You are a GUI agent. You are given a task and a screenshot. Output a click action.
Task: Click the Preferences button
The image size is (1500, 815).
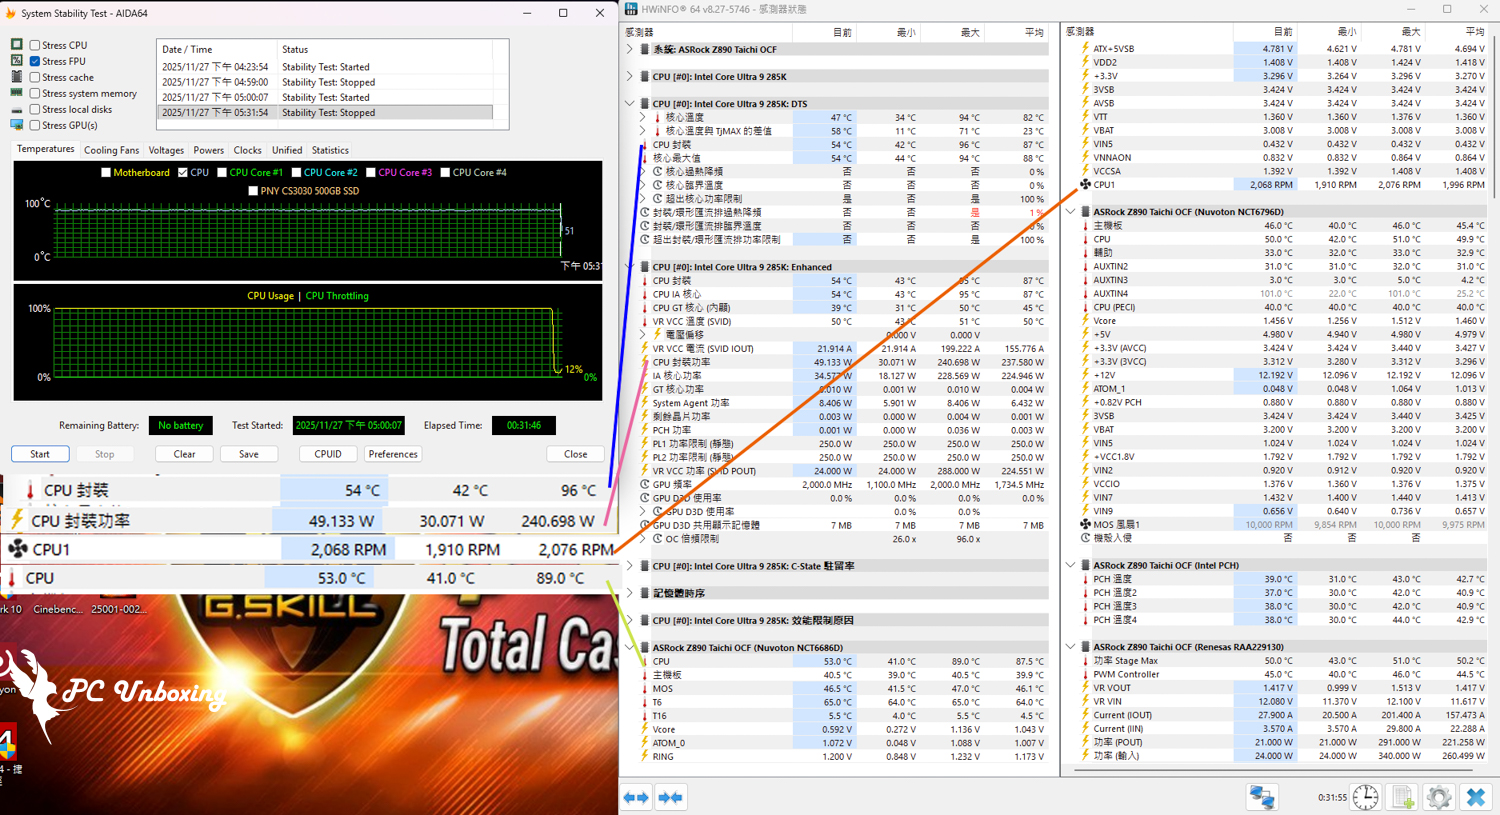tap(393, 454)
